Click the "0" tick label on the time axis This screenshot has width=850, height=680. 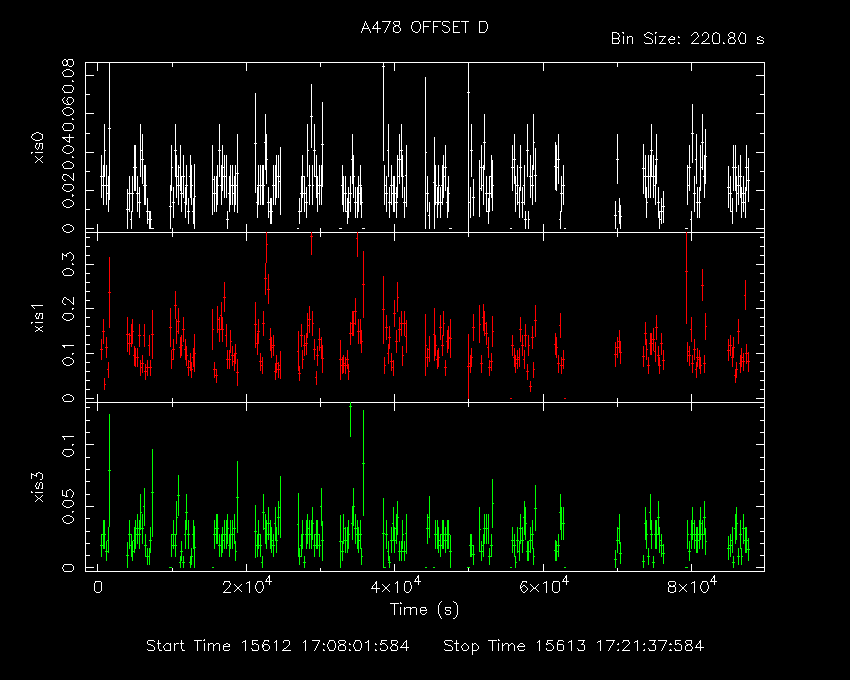point(98,587)
